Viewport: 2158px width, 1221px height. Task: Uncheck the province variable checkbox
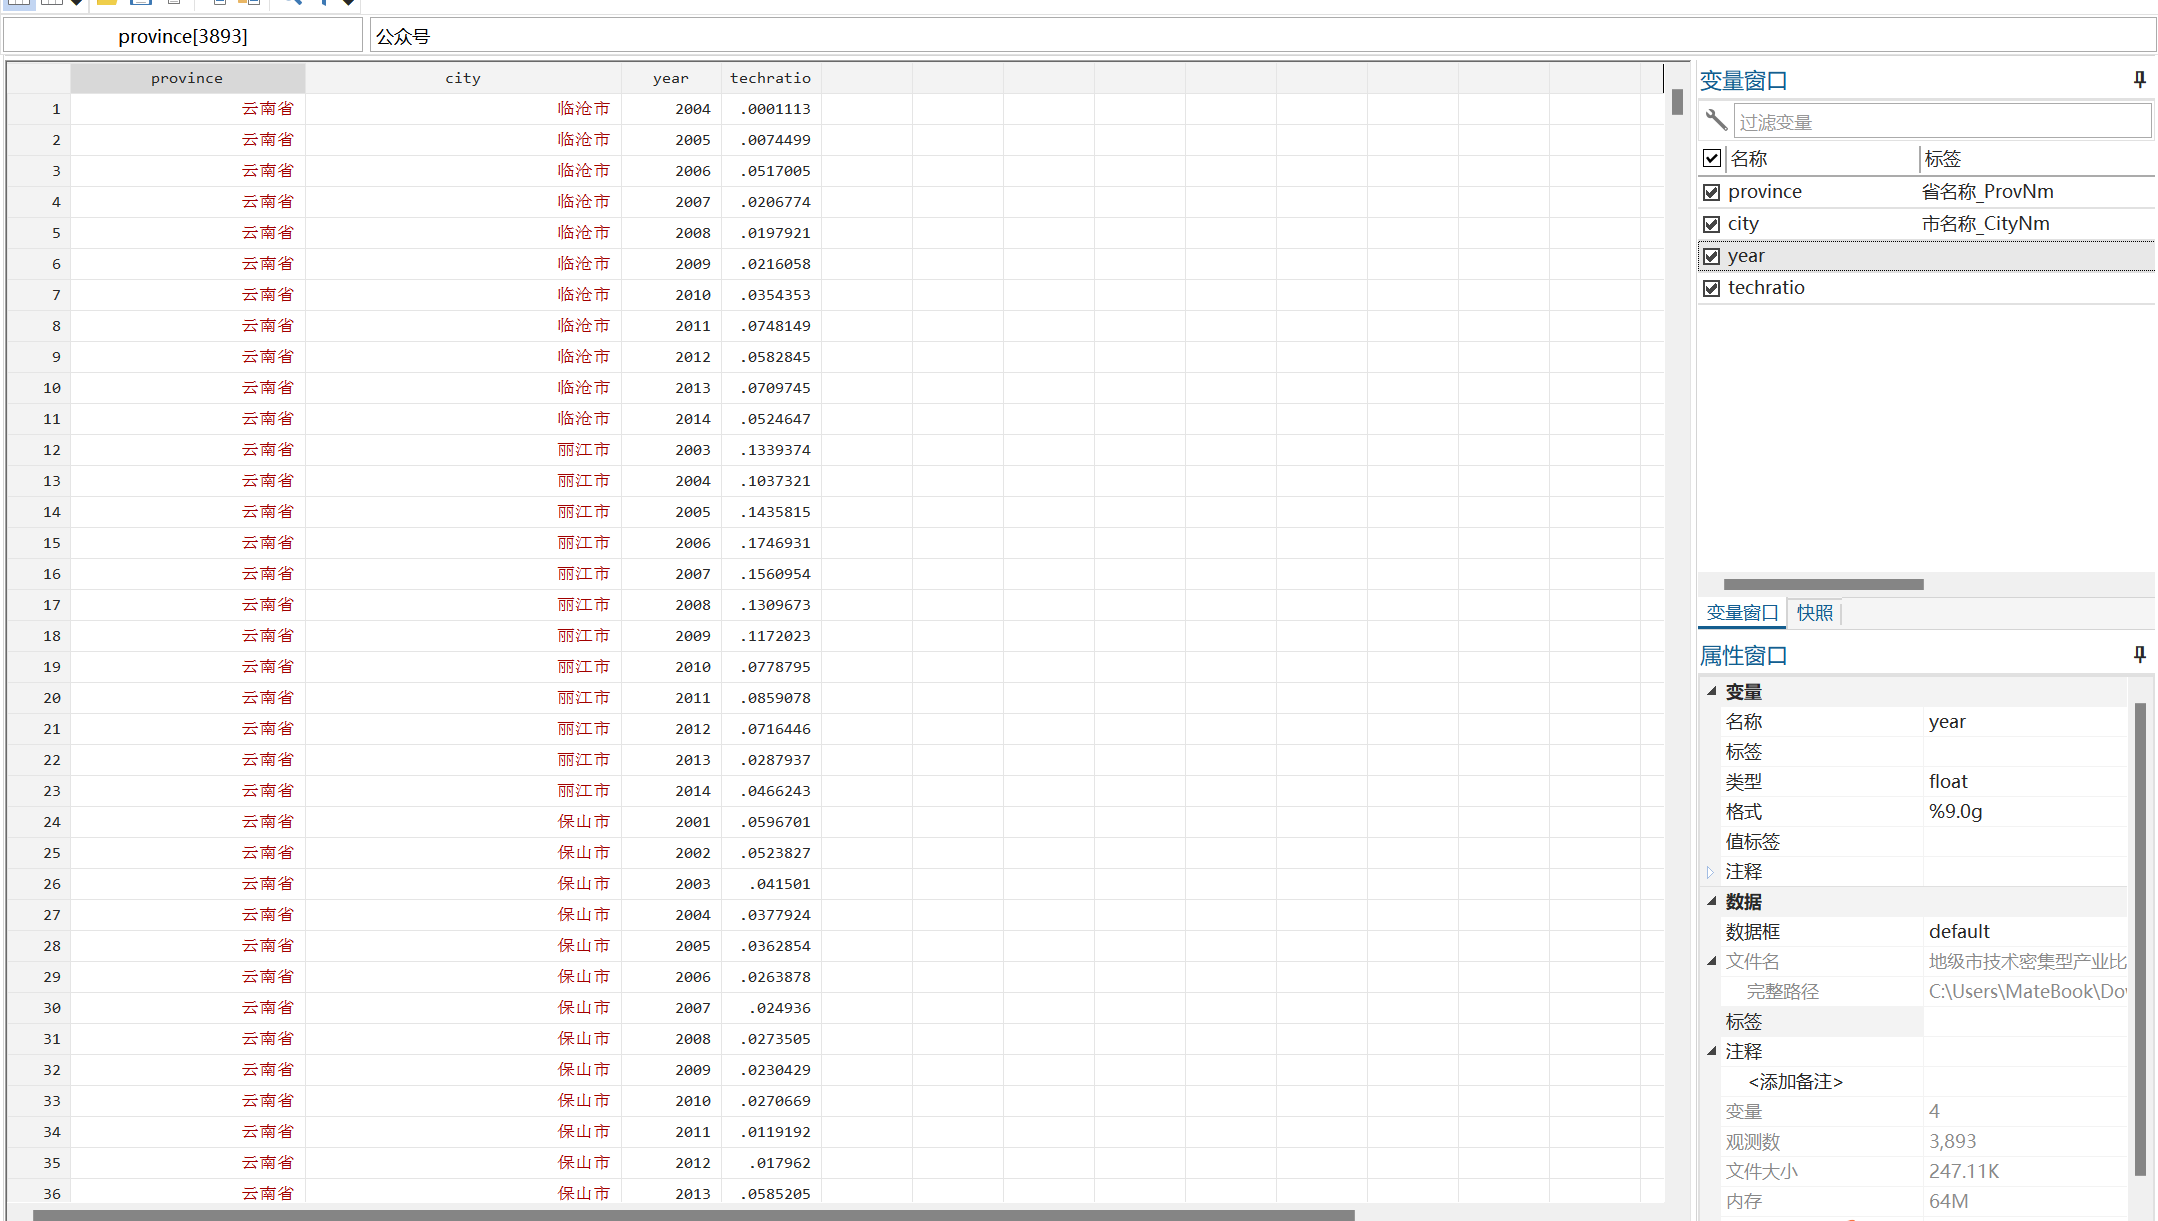(1712, 192)
